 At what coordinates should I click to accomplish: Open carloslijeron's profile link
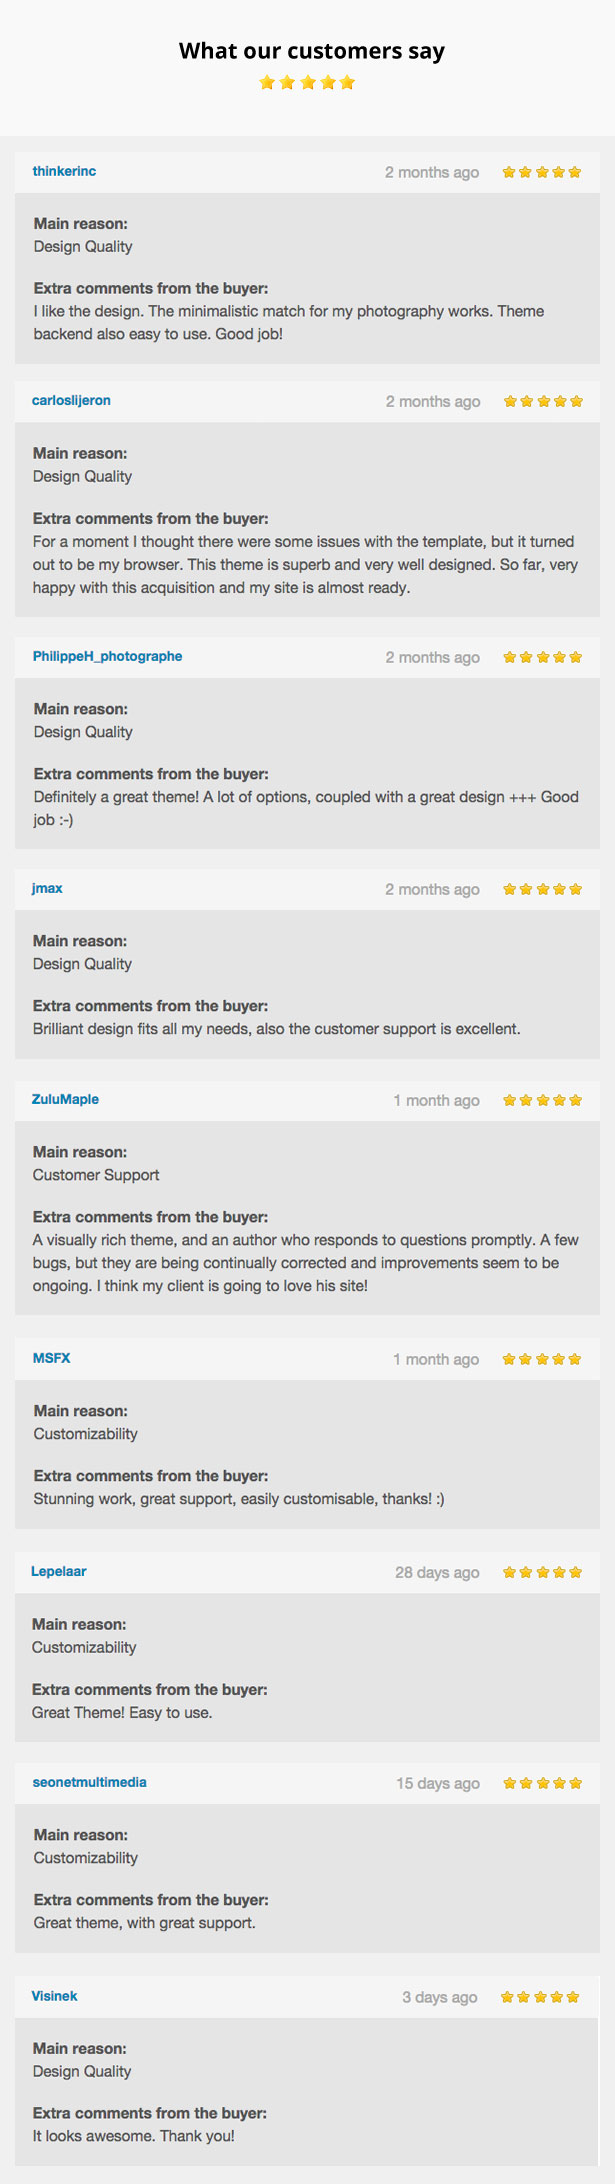71,400
